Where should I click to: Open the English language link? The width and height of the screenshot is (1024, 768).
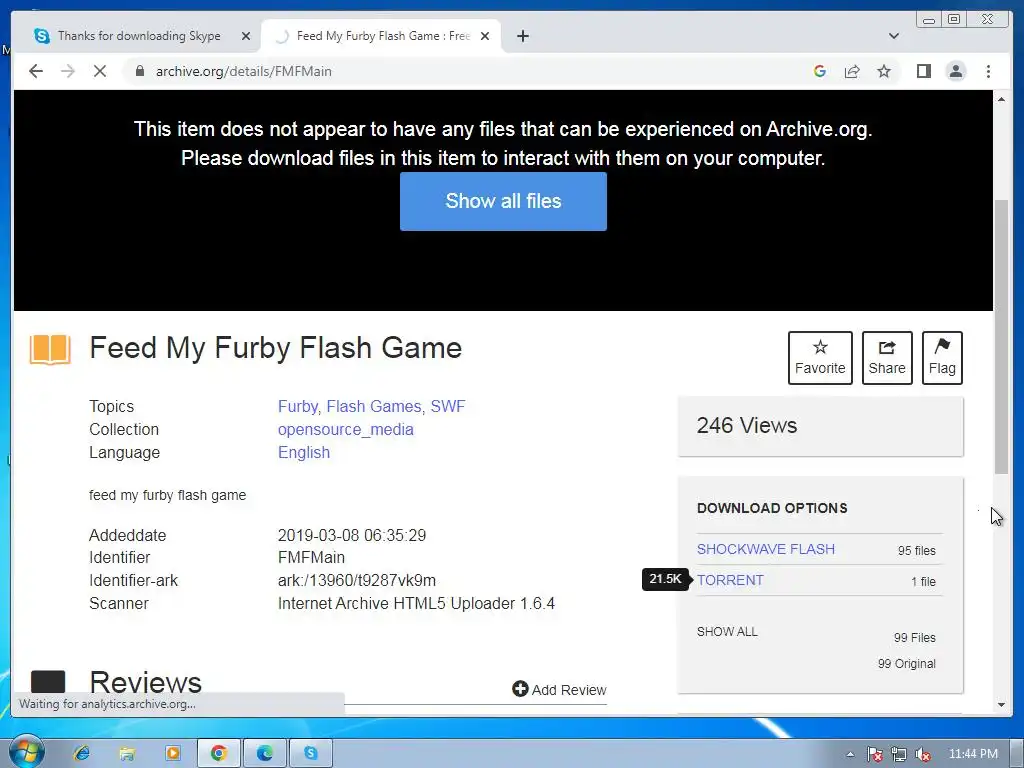click(304, 453)
